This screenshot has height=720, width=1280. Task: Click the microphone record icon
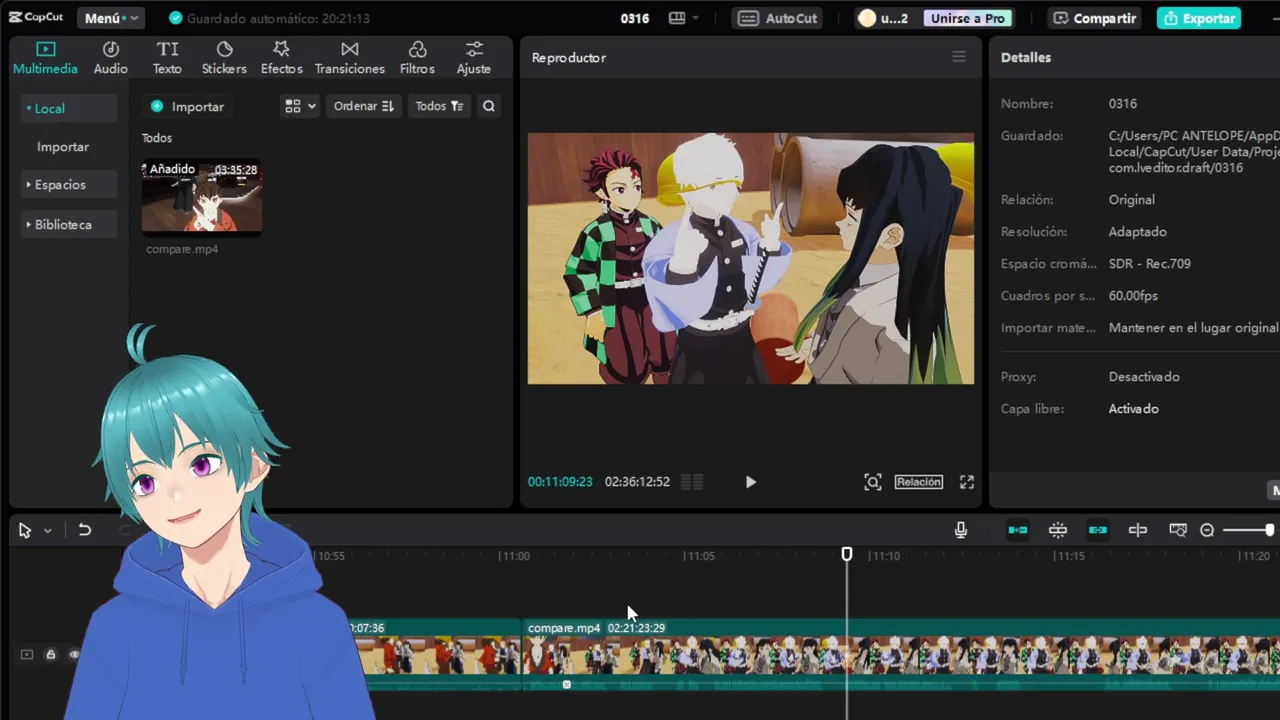(x=961, y=530)
